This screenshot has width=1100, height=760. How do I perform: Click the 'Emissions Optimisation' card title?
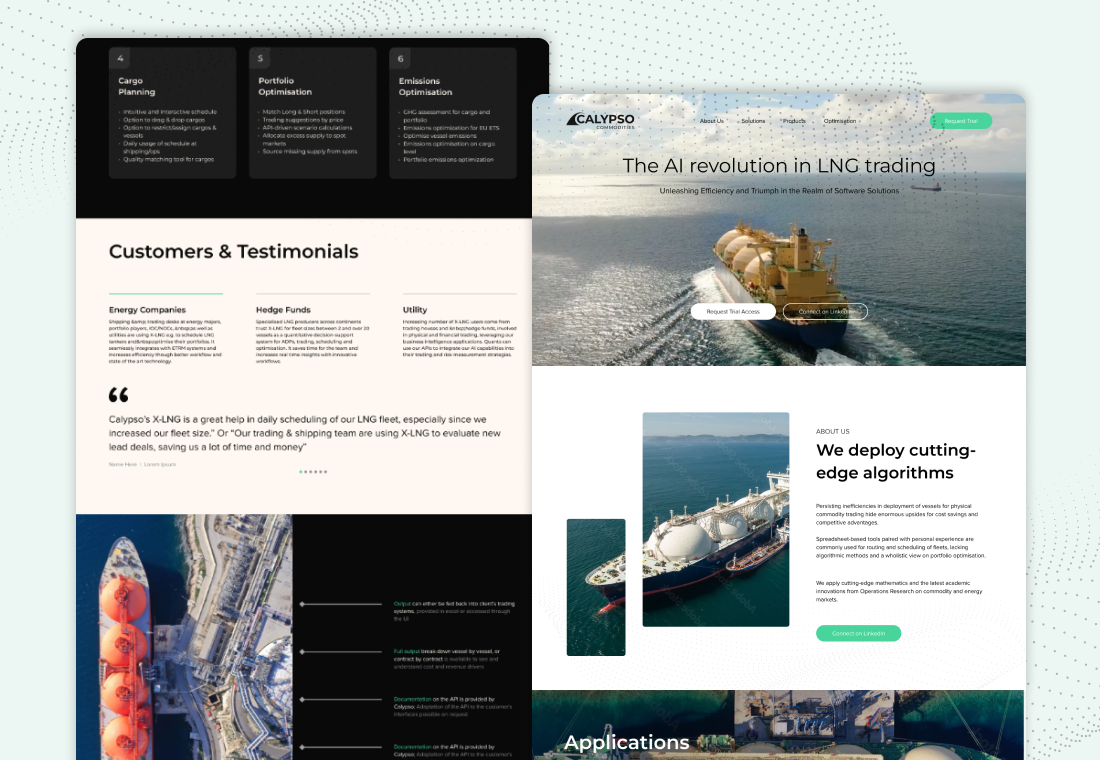coord(425,86)
